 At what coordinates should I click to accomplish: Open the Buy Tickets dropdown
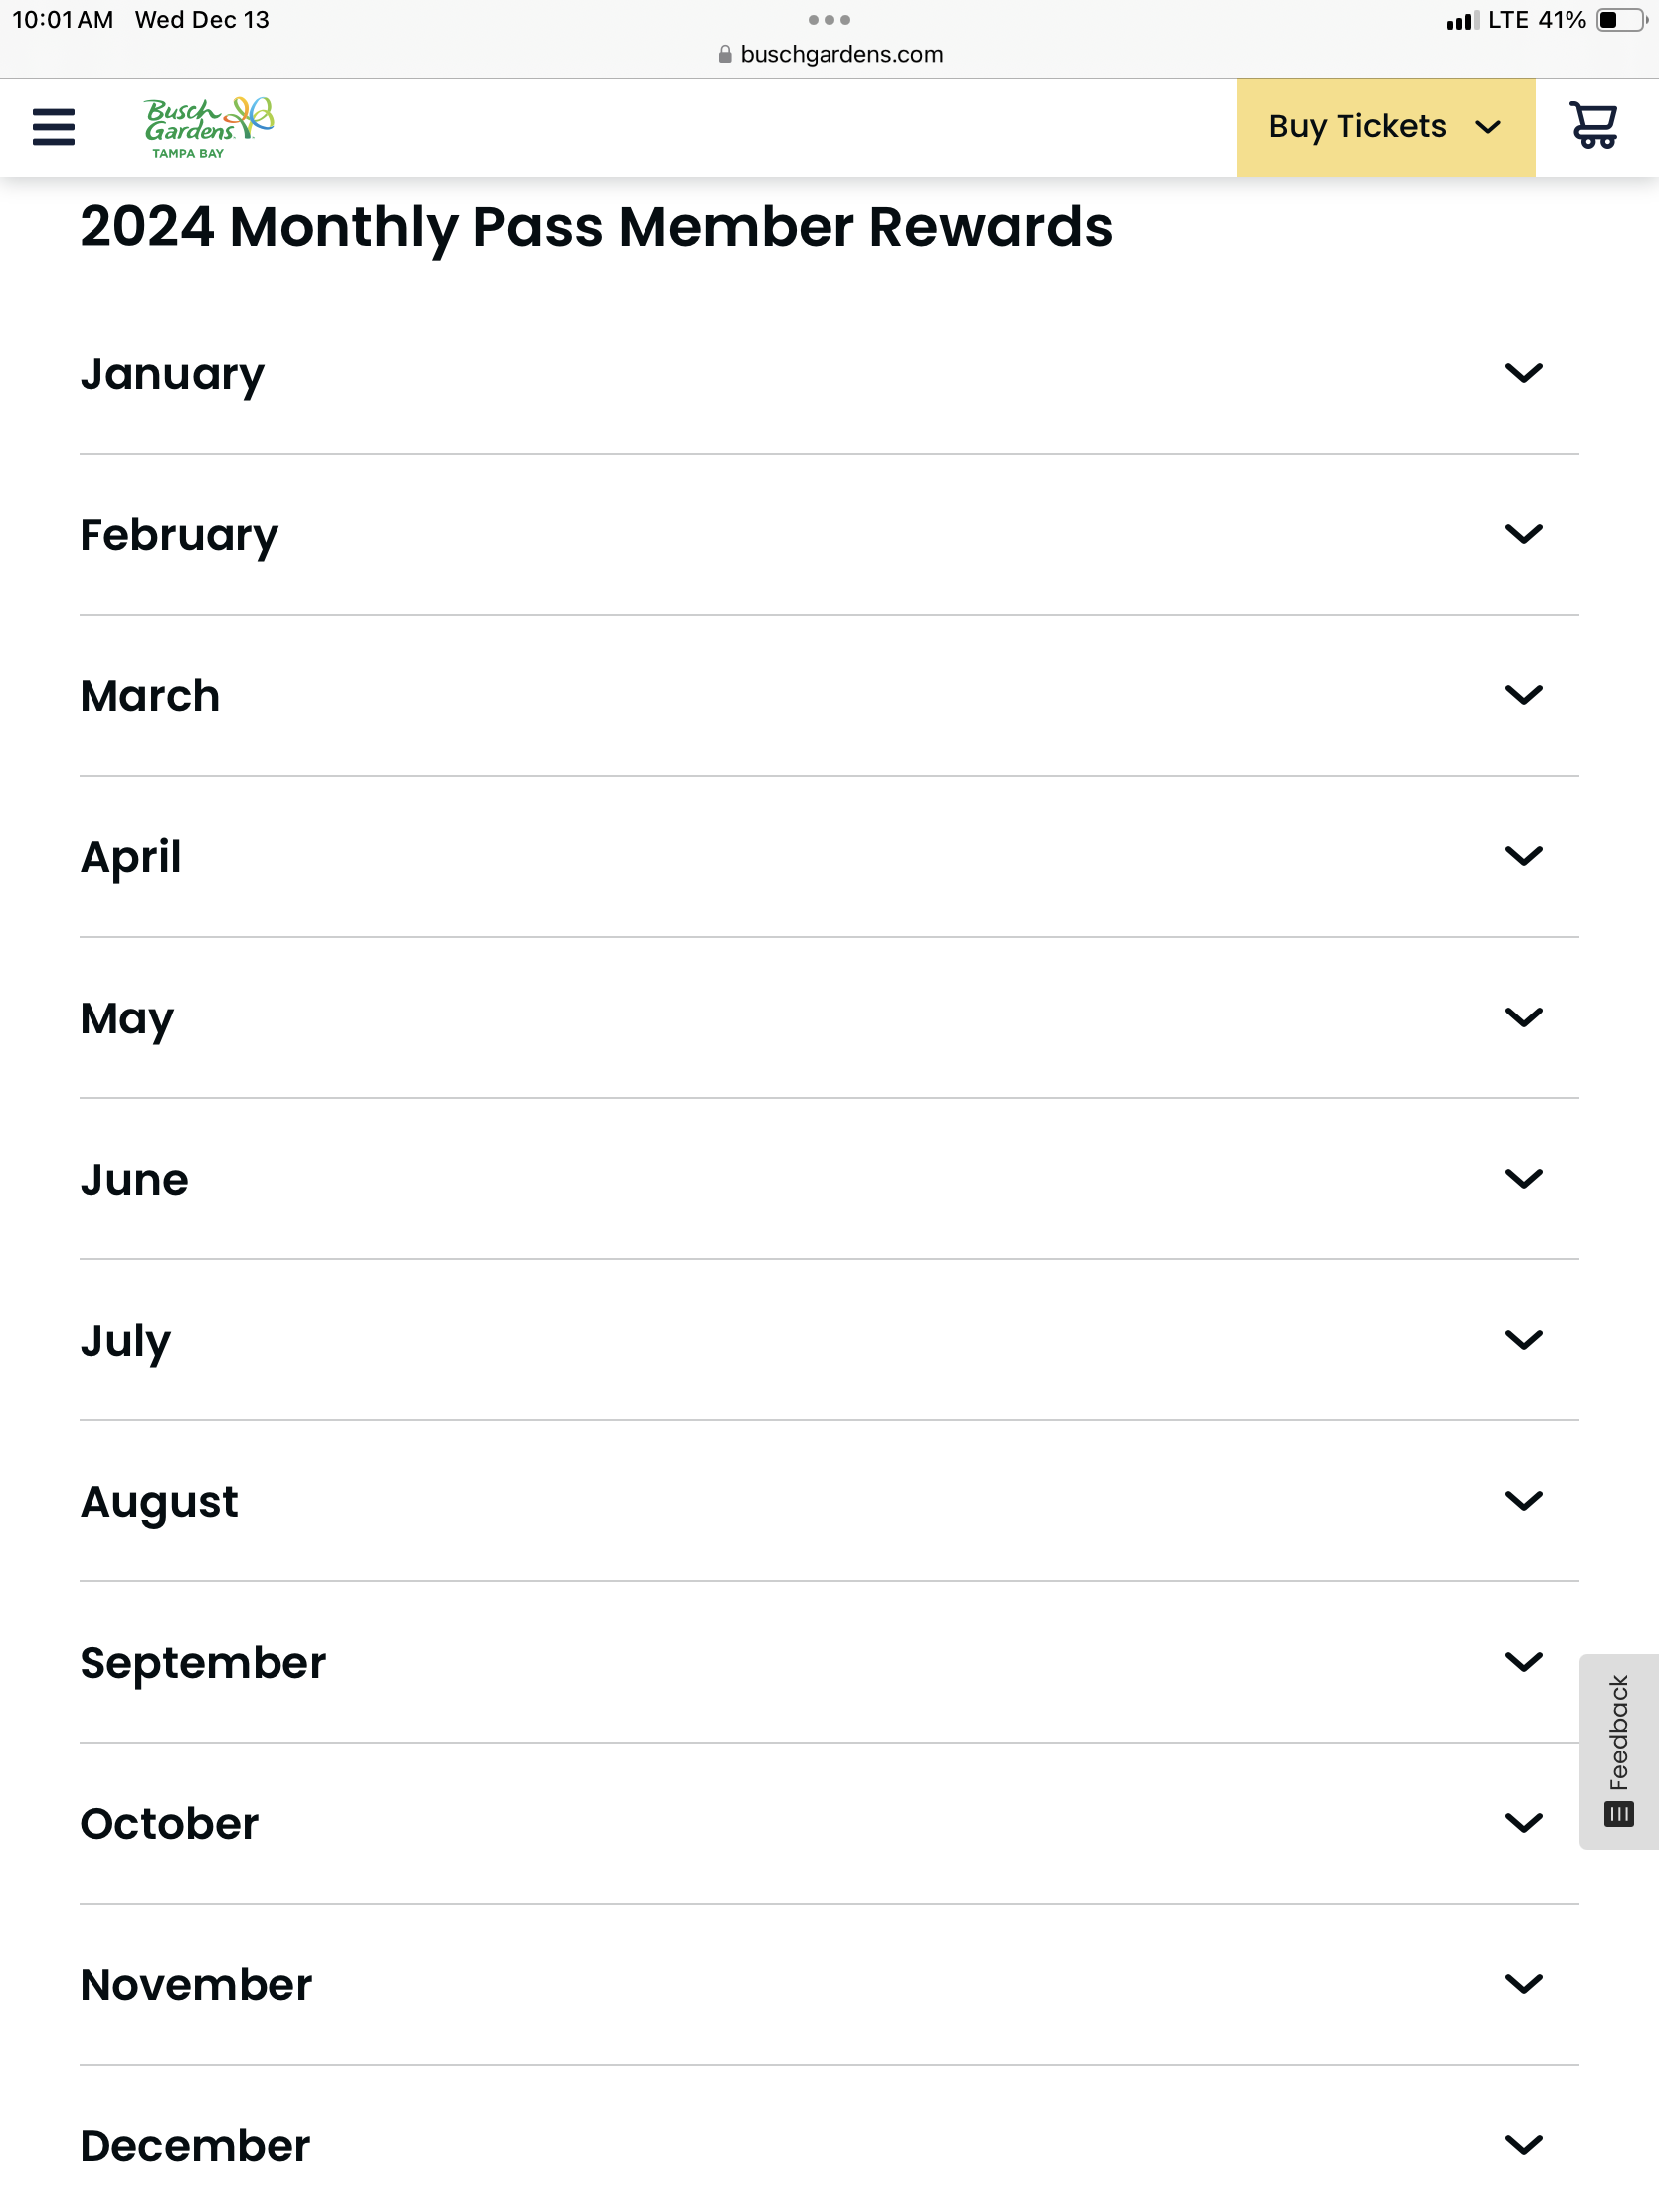[1385, 127]
